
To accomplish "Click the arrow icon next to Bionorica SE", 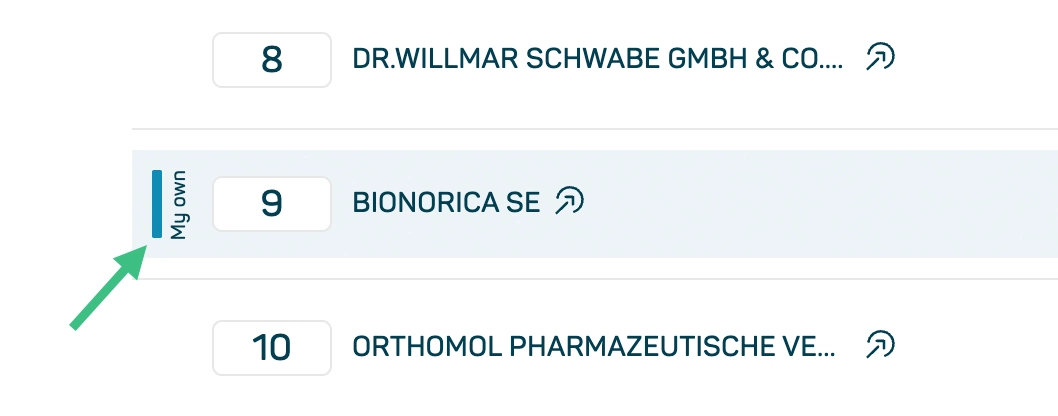I will pos(569,201).
